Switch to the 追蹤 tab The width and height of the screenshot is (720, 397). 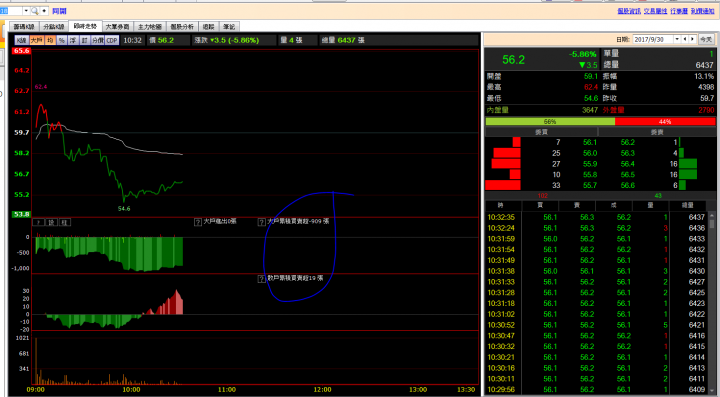[208, 27]
